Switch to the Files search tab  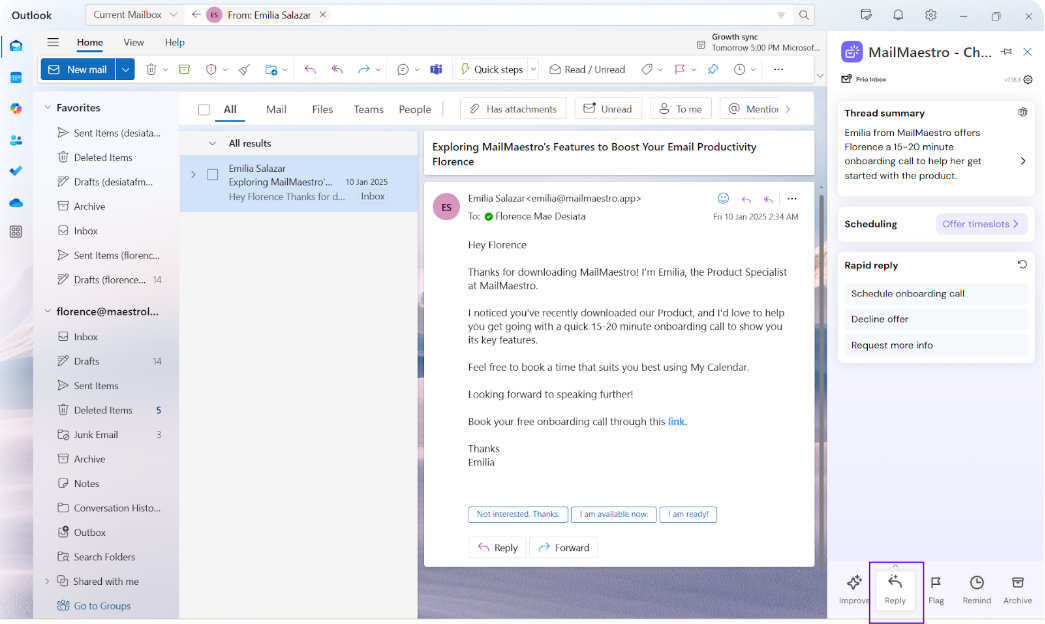(322, 109)
